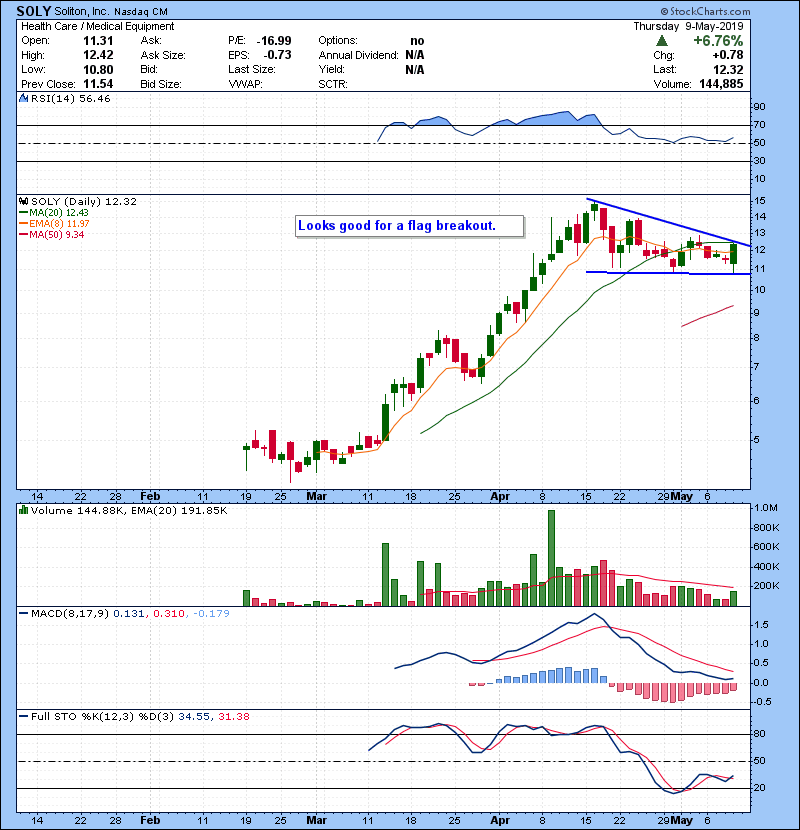
Task: Click the Mar label on the lower date axis
Action: coord(317,820)
